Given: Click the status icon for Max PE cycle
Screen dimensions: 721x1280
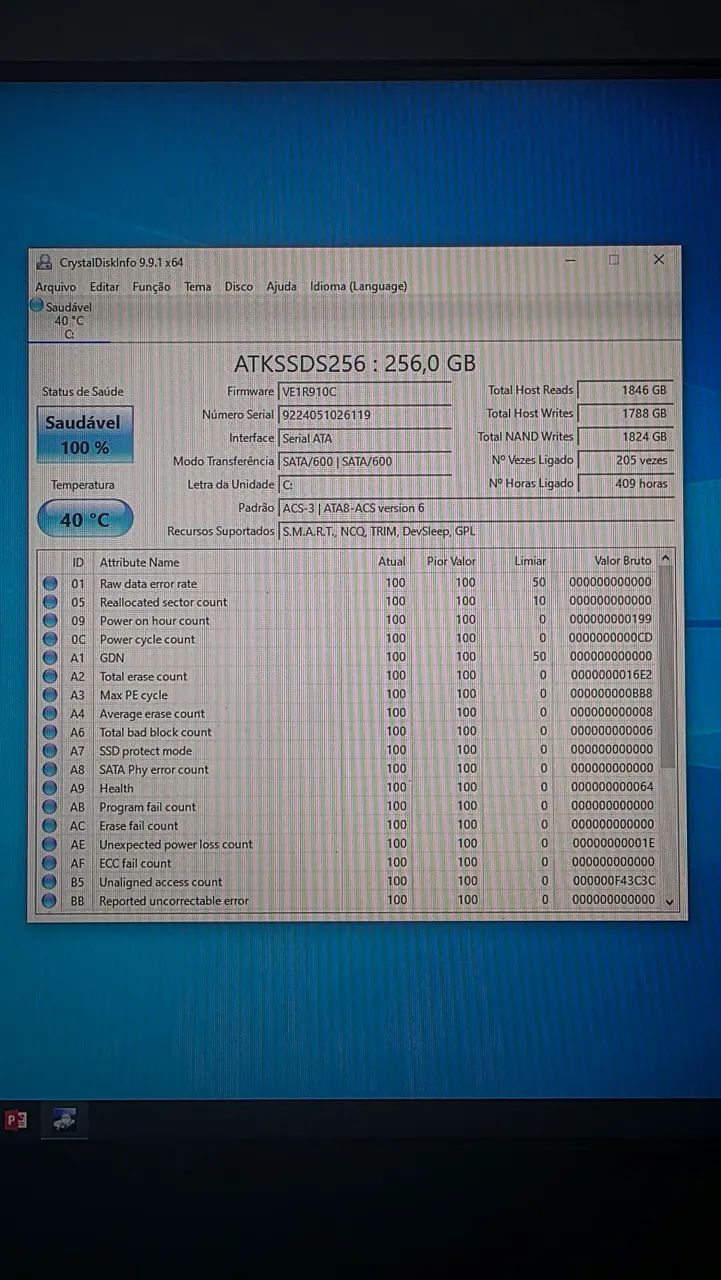Looking at the screenshot, I should [50, 695].
